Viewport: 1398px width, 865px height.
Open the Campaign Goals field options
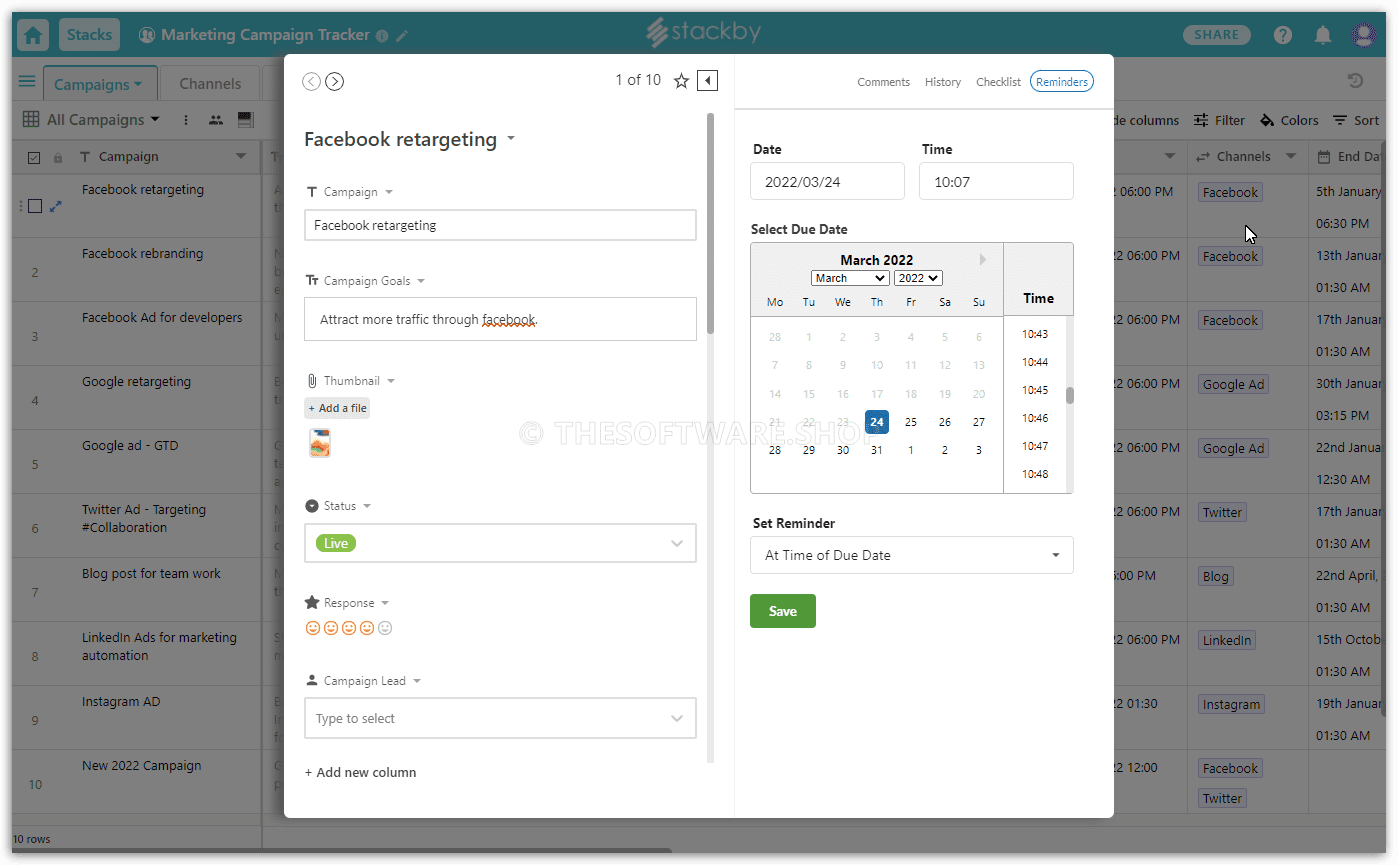(421, 282)
